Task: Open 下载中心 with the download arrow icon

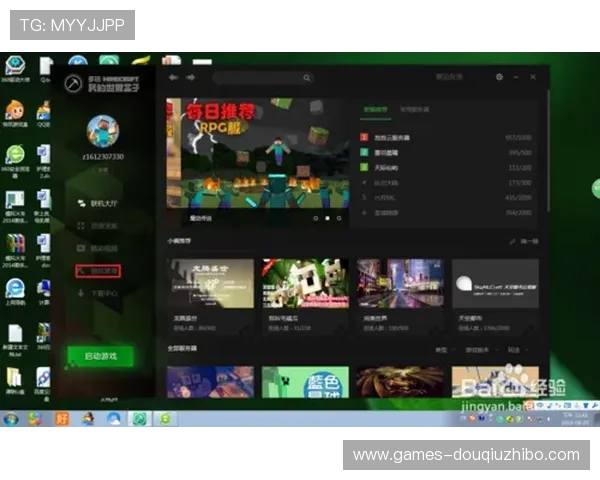Action: pos(98,294)
